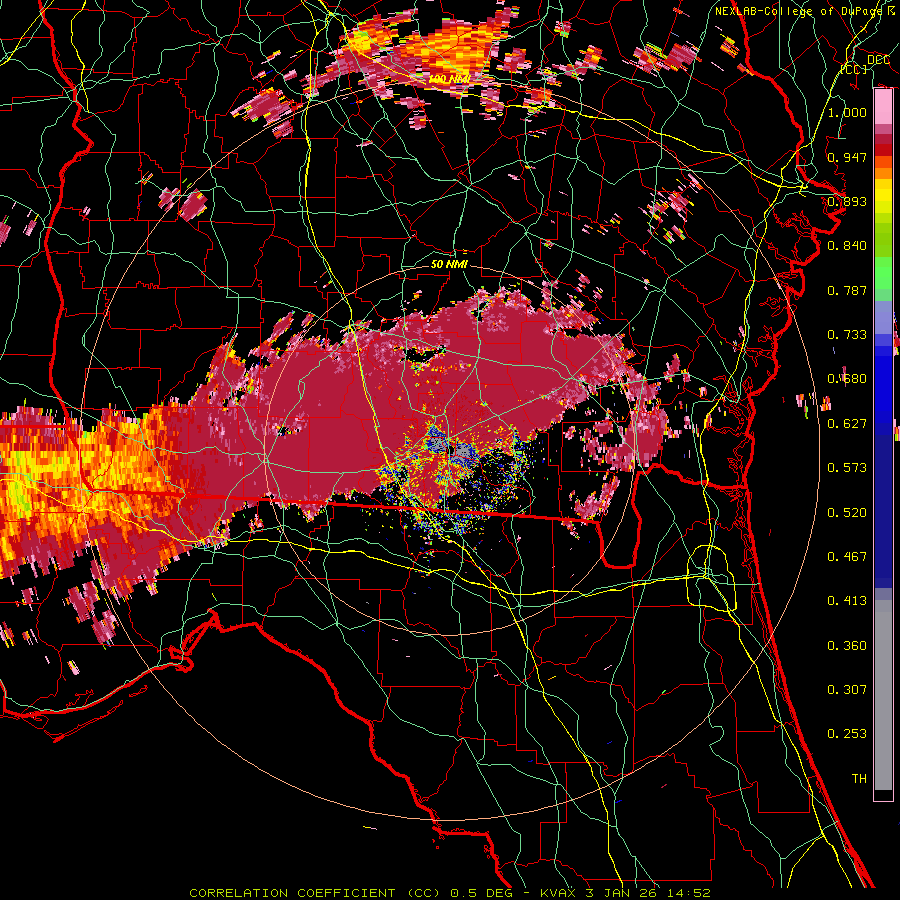Click the 0.307 legend value
Image resolution: width=900 pixels, height=900 pixels.
coord(847,690)
